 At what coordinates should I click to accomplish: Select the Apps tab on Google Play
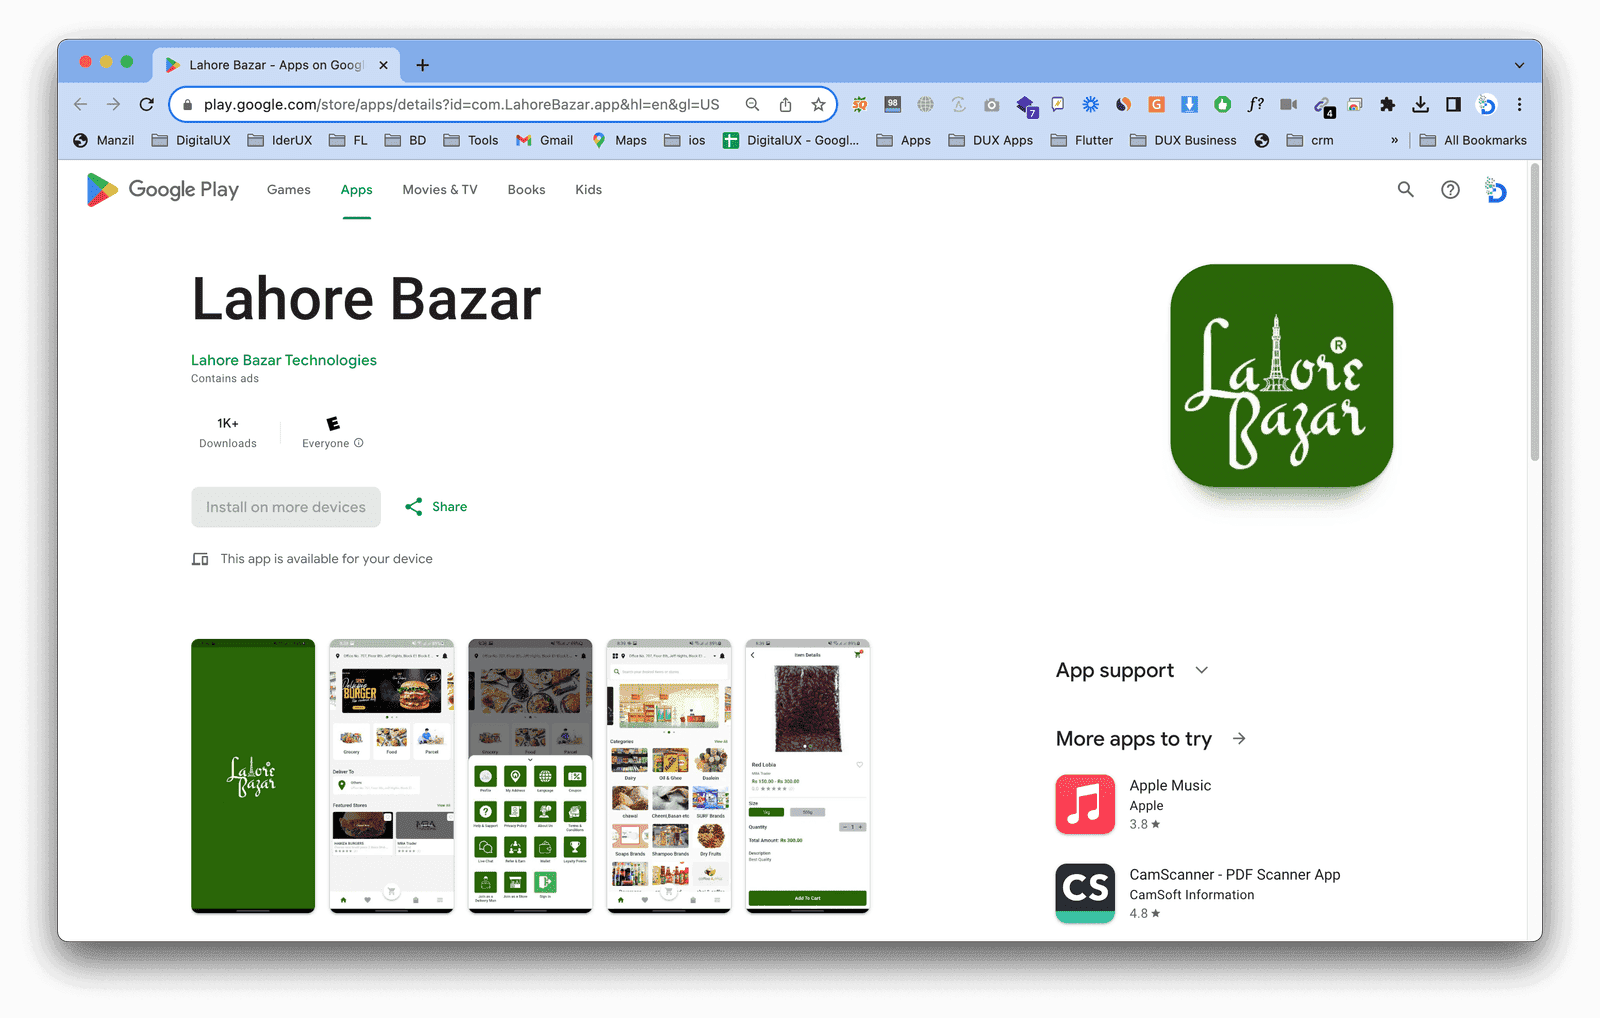[x=356, y=189]
